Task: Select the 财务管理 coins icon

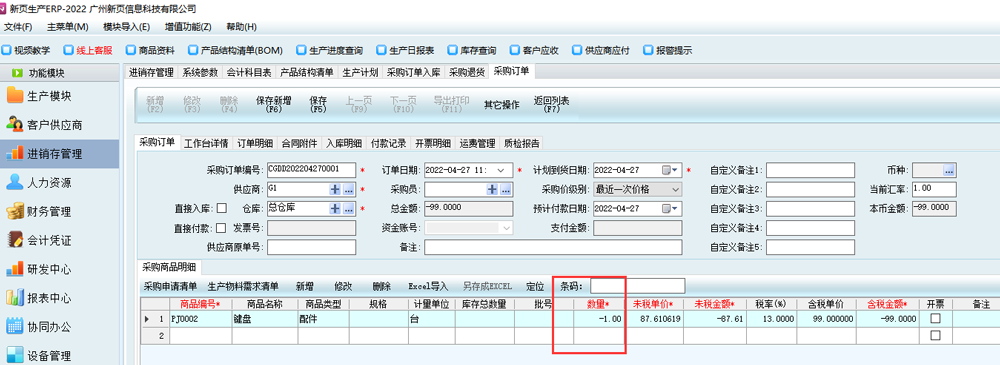Action: coord(15,211)
